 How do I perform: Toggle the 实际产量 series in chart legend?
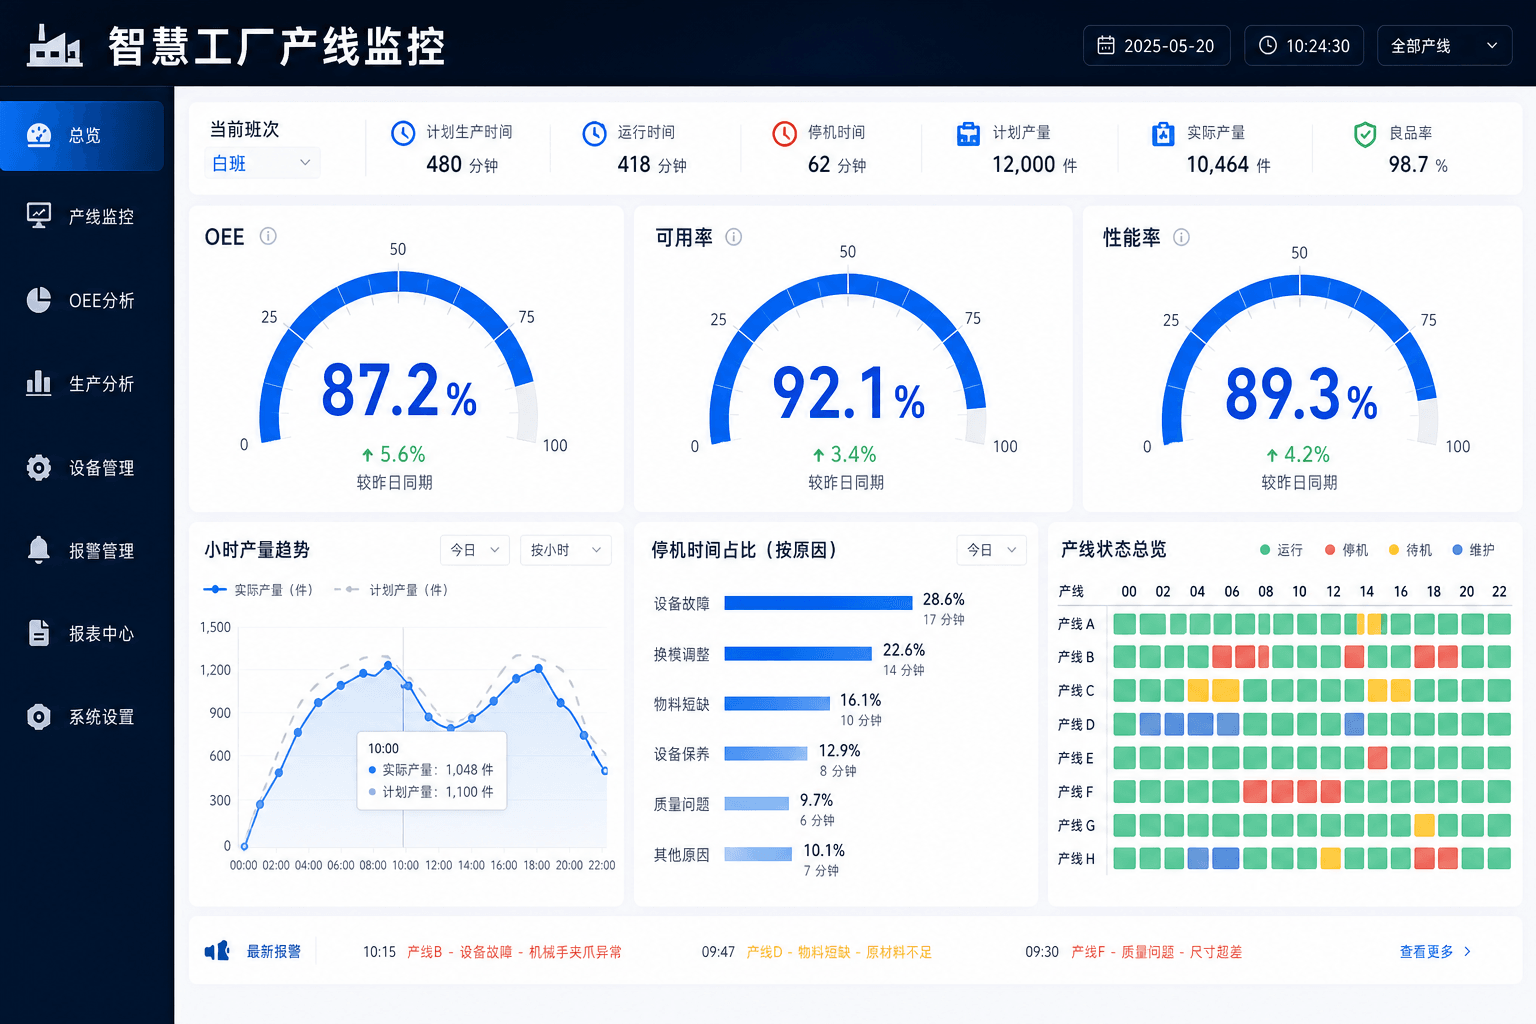coord(258,590)
